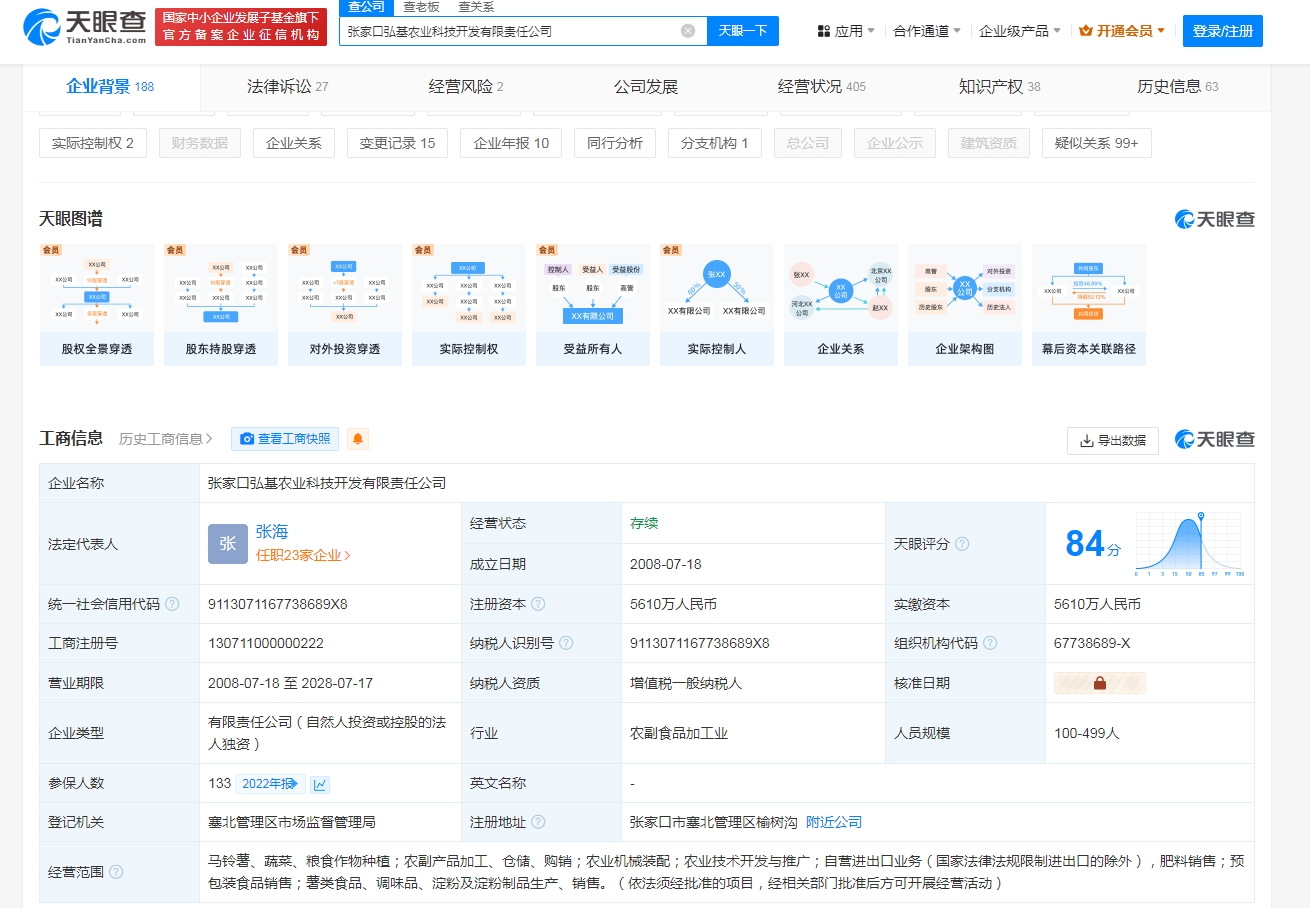Click the help icon next to 纳税人识别号
This screenshot has height=908, width=1310.
pyautogui.click(x=567, y=643)
